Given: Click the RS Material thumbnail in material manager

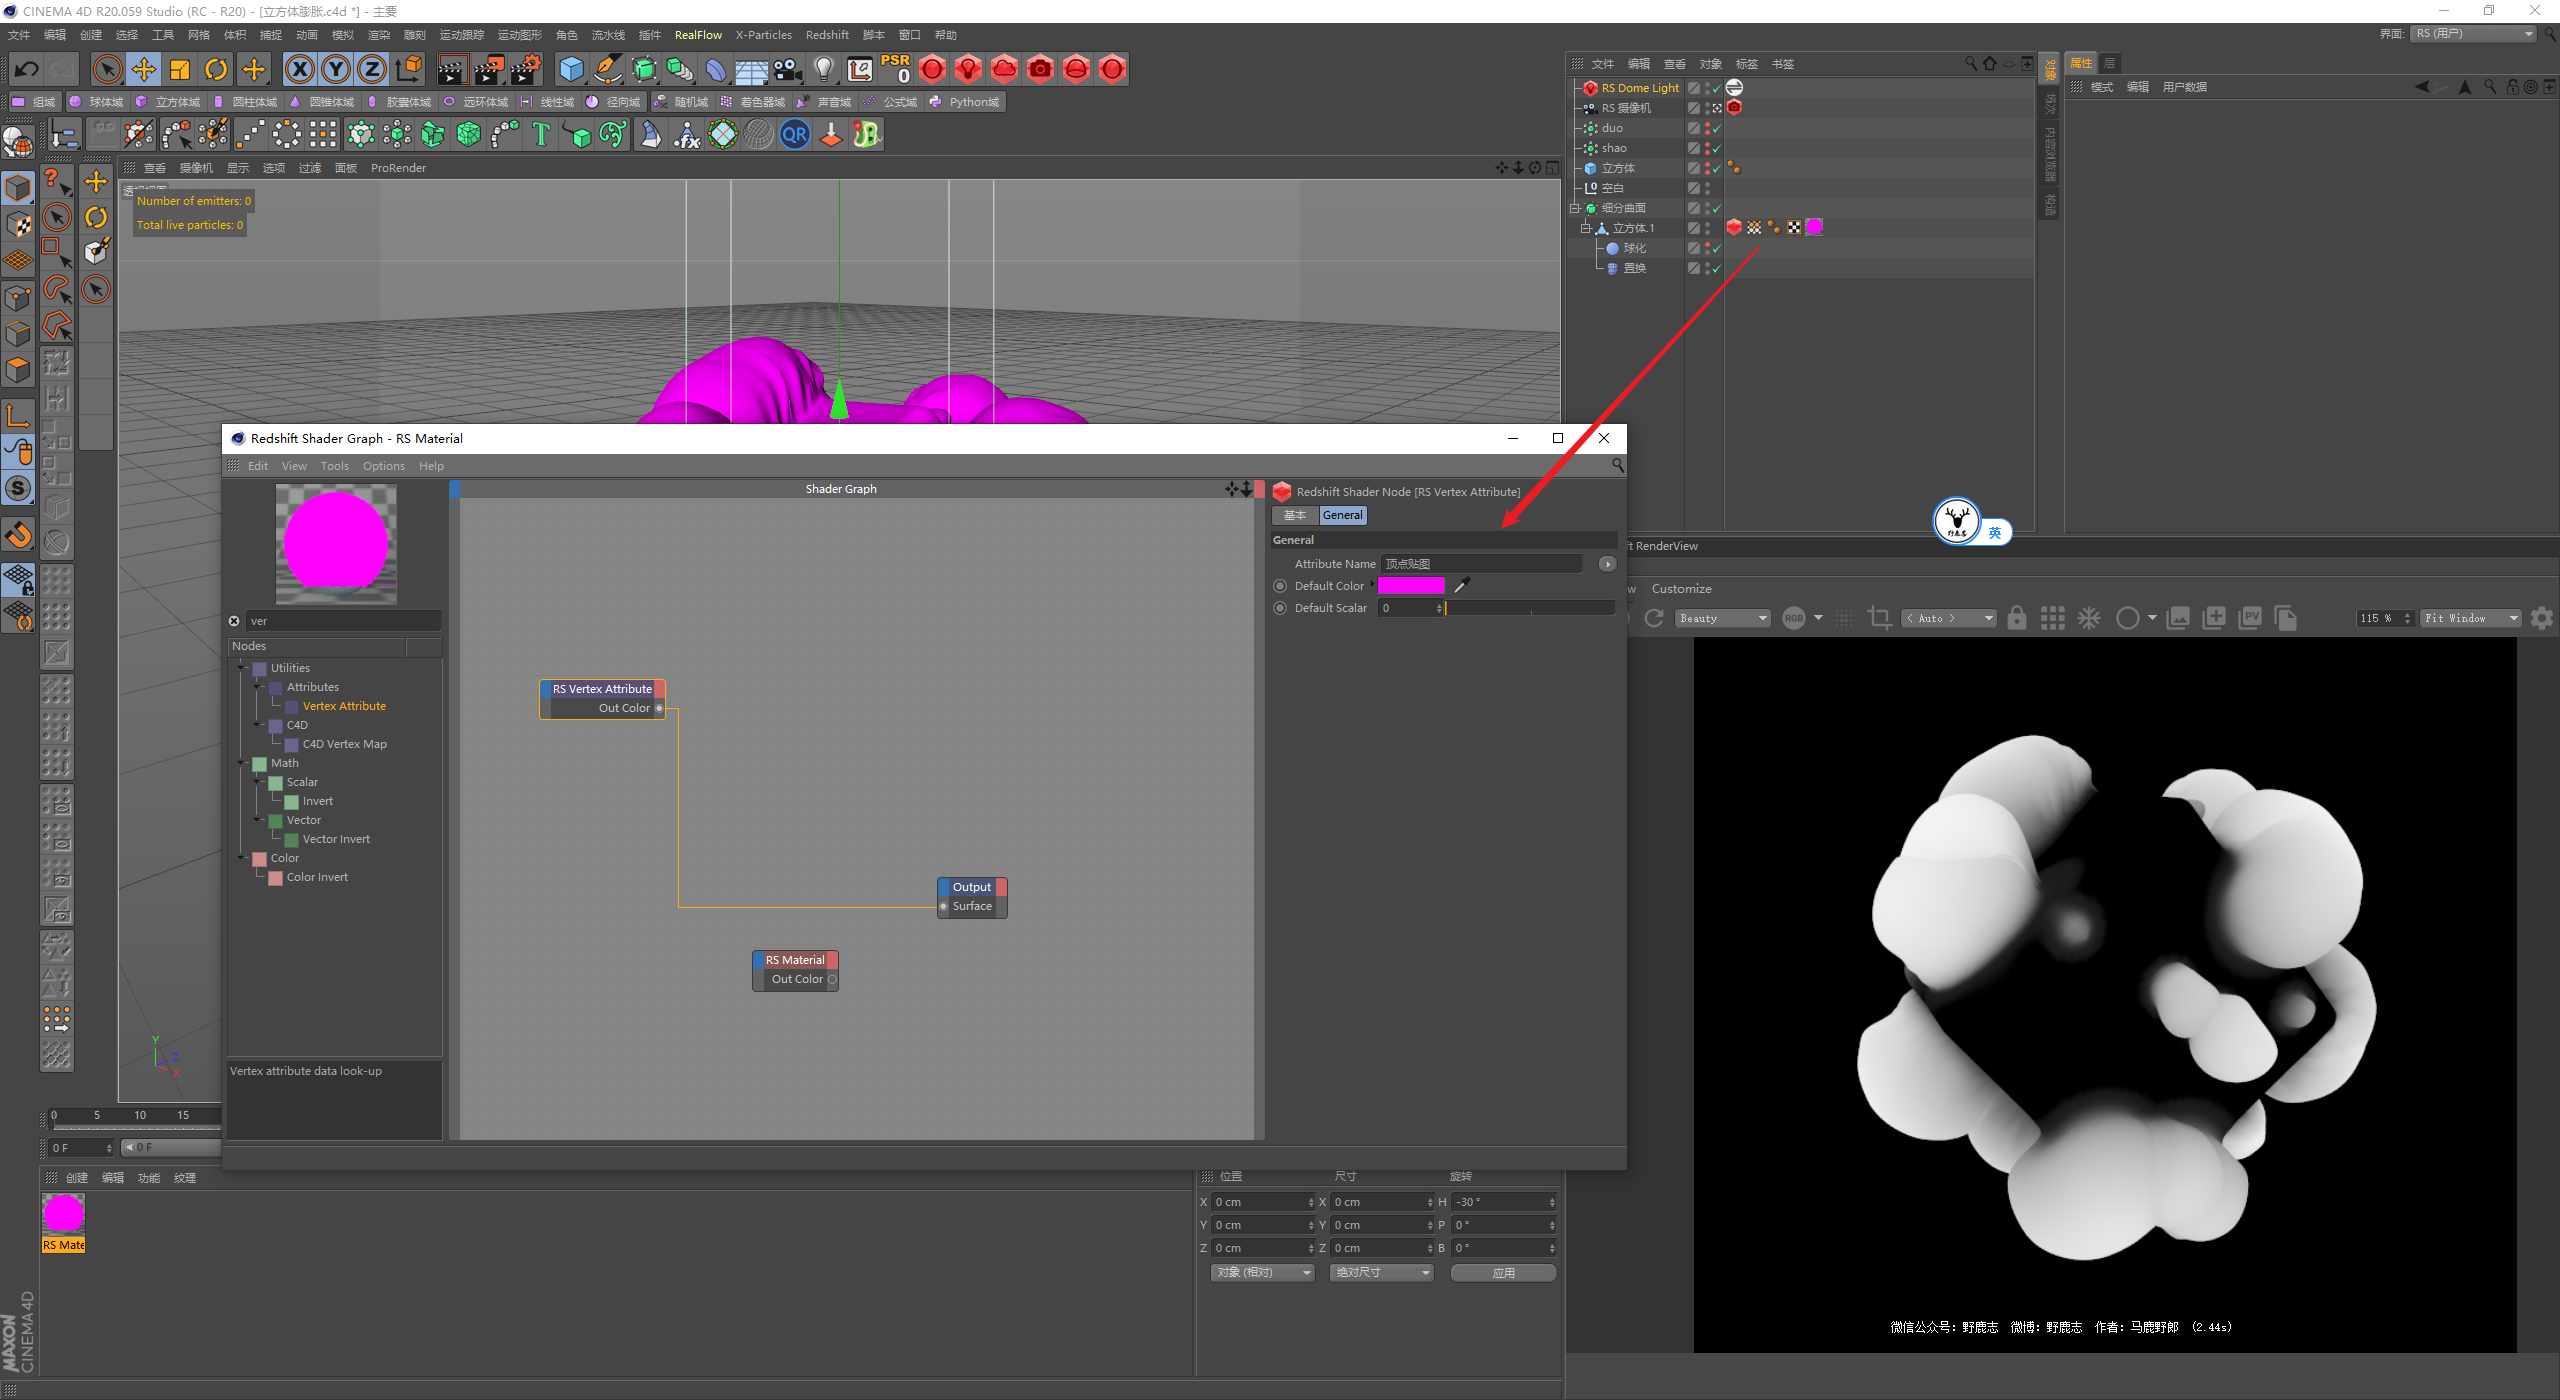Looking at the screenshot, I should pyautogui.click(x=64, y=1214).
